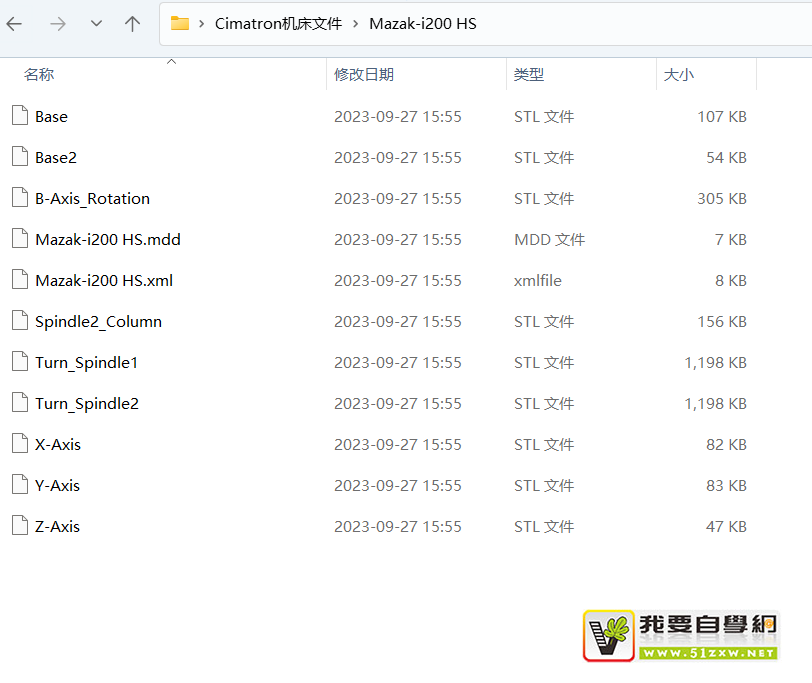Click the folder icon in address bar
This screenshot has height=683, width=812.
pyautogui.click(x=180, y=24)
